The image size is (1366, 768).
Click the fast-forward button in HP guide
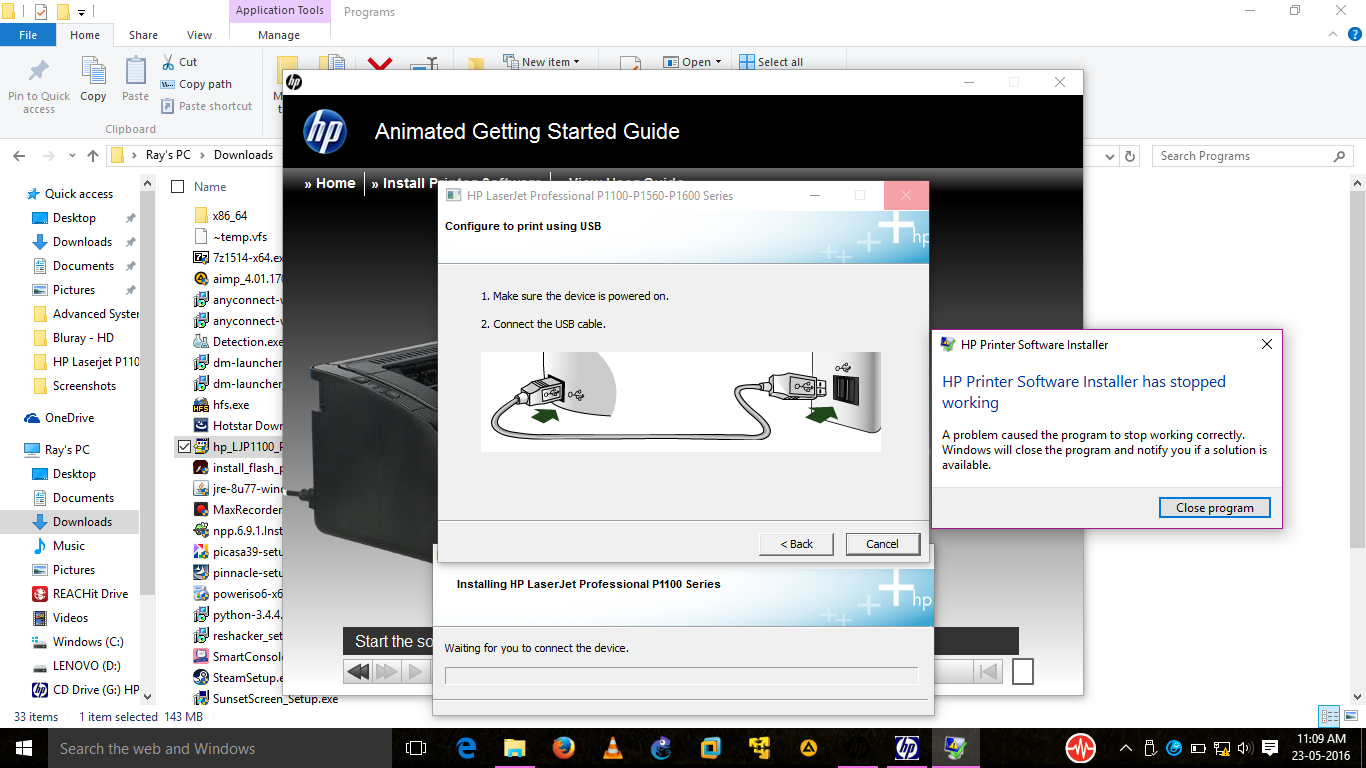pyautogui.click(x=387, y=671)
